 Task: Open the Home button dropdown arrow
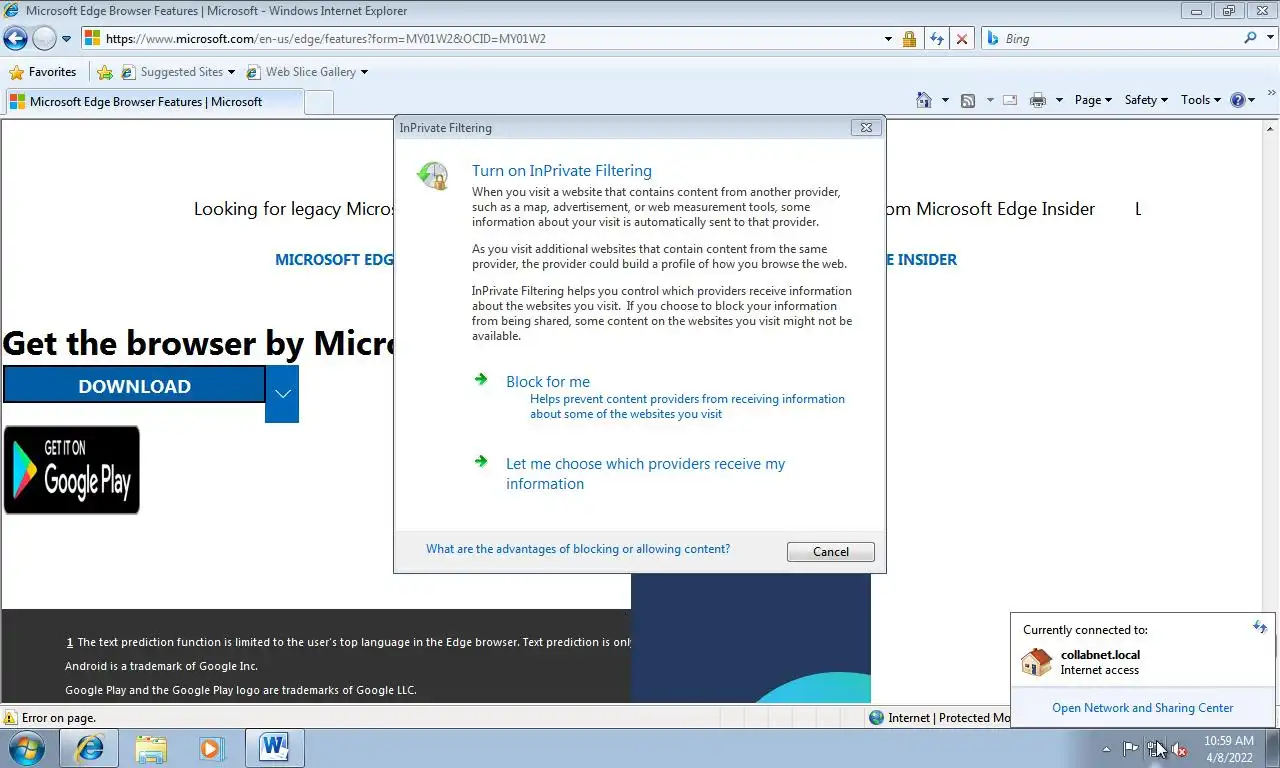coord(945,100)
